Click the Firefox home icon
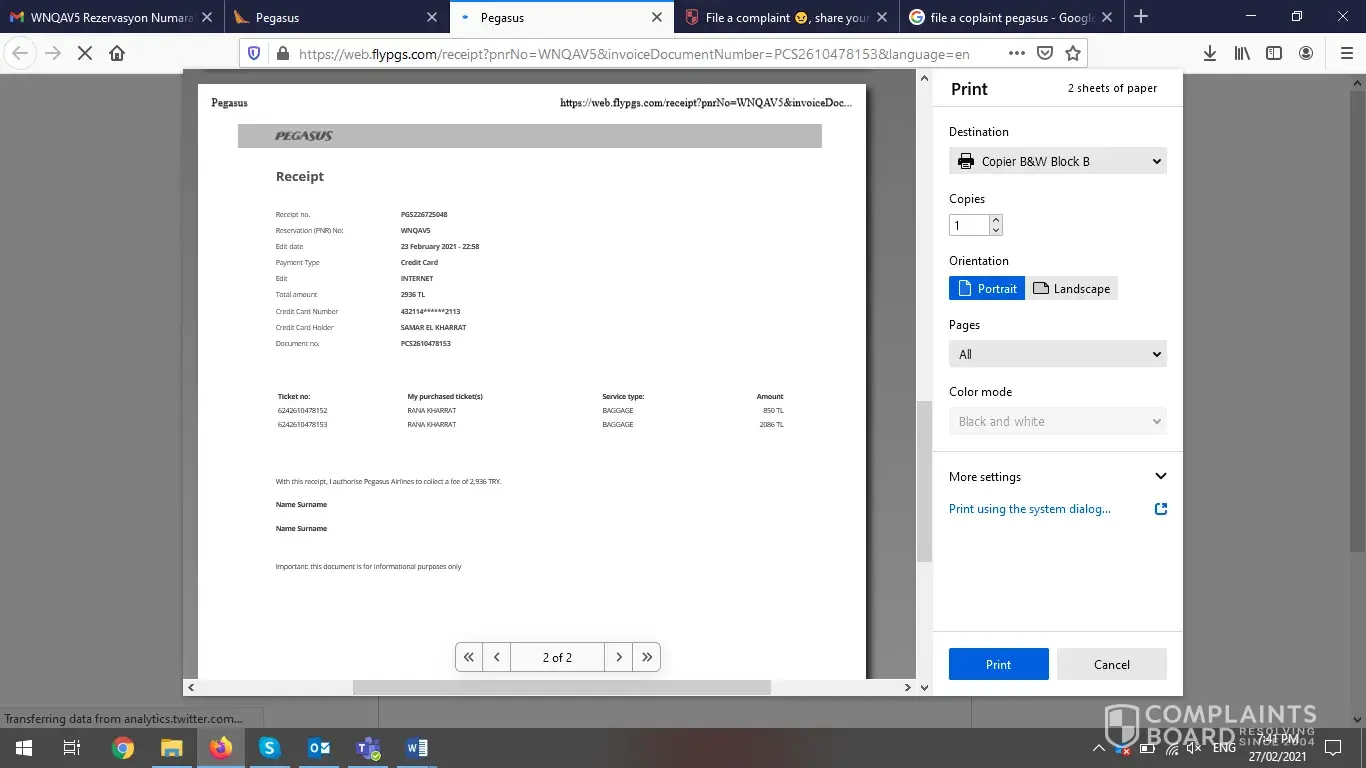 tap(117, 53)
